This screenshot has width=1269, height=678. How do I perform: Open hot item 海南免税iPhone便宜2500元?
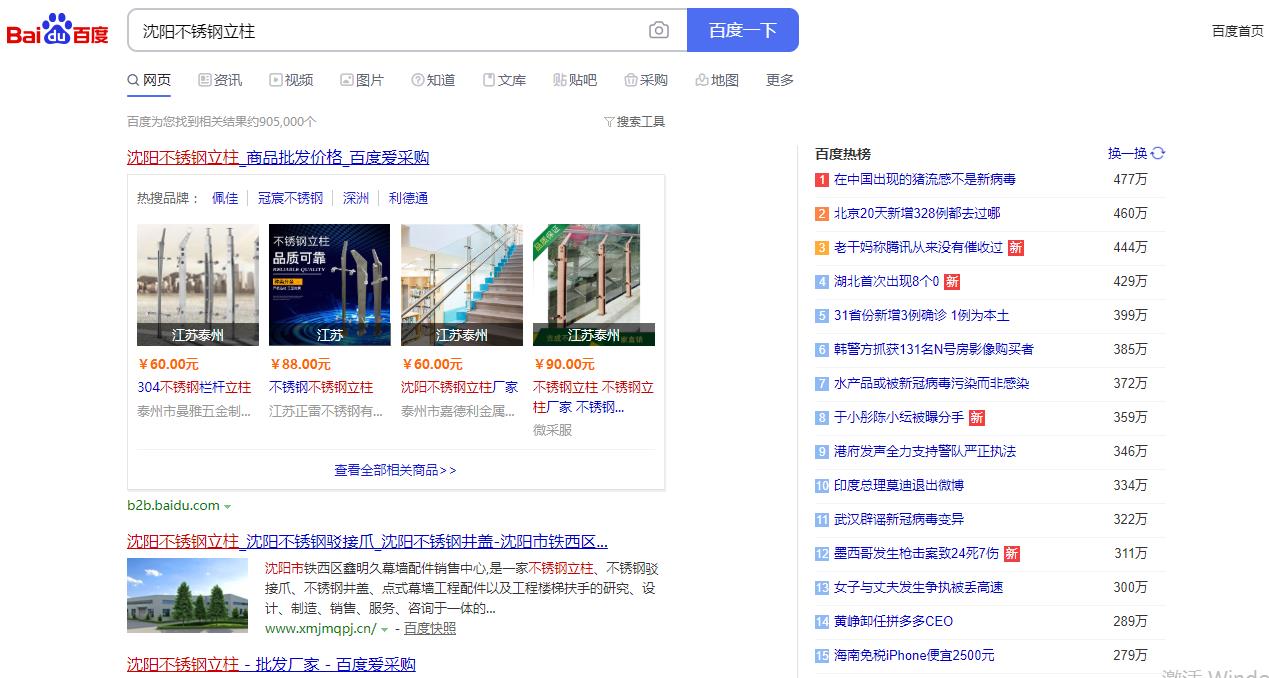click(914, 656)
